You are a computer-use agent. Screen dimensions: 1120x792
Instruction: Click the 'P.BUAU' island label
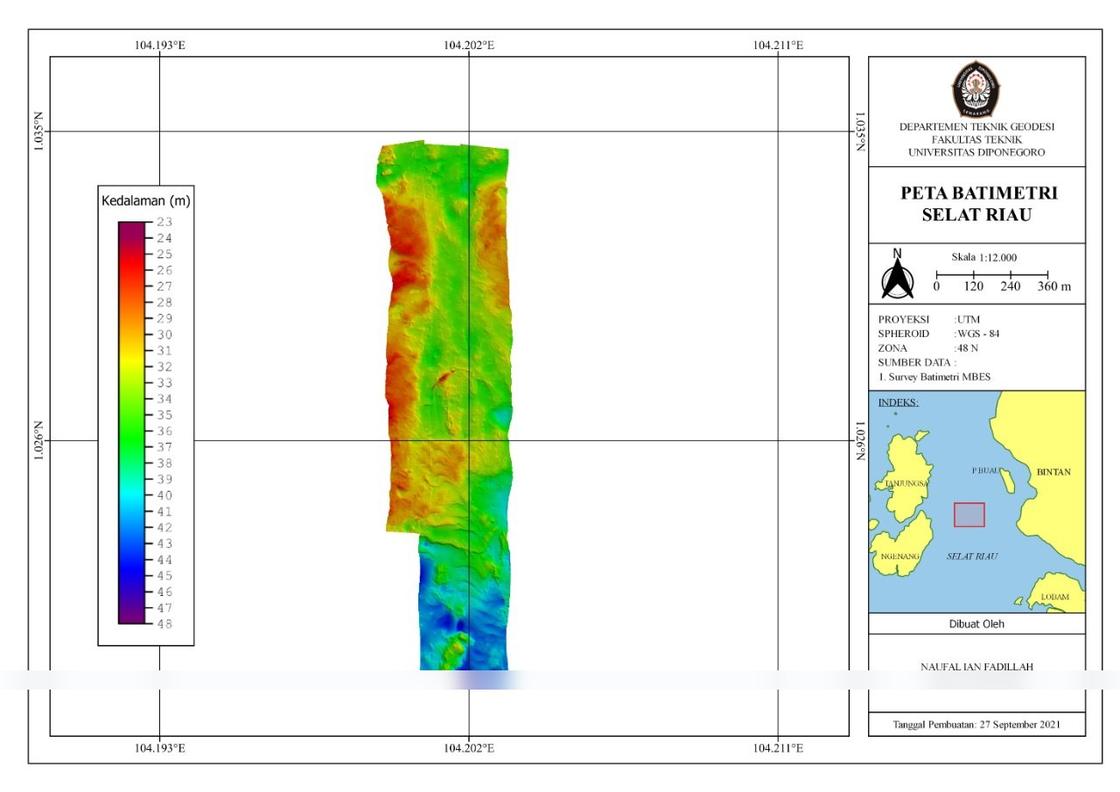(986, 471)
